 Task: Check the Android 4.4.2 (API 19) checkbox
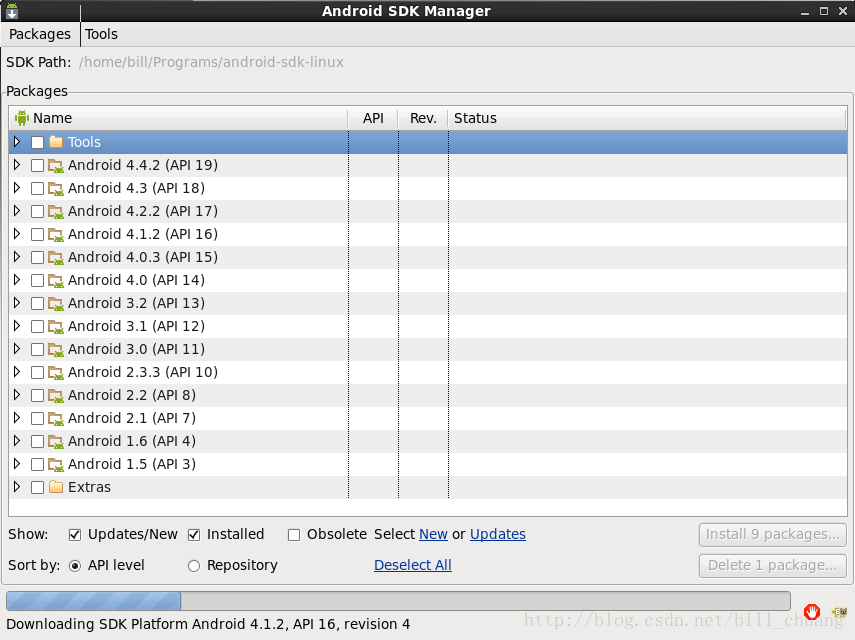click(37, 165)
